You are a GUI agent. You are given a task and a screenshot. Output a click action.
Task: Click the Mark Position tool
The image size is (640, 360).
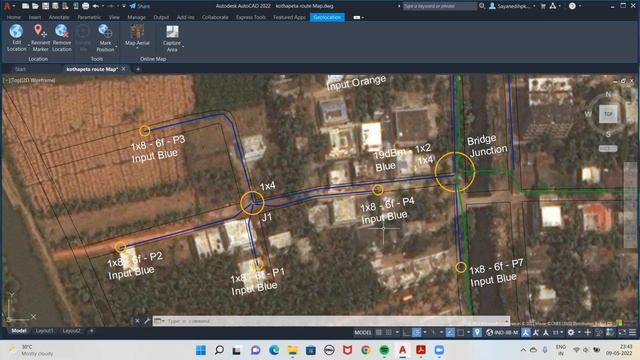click(x=105, y=38)
